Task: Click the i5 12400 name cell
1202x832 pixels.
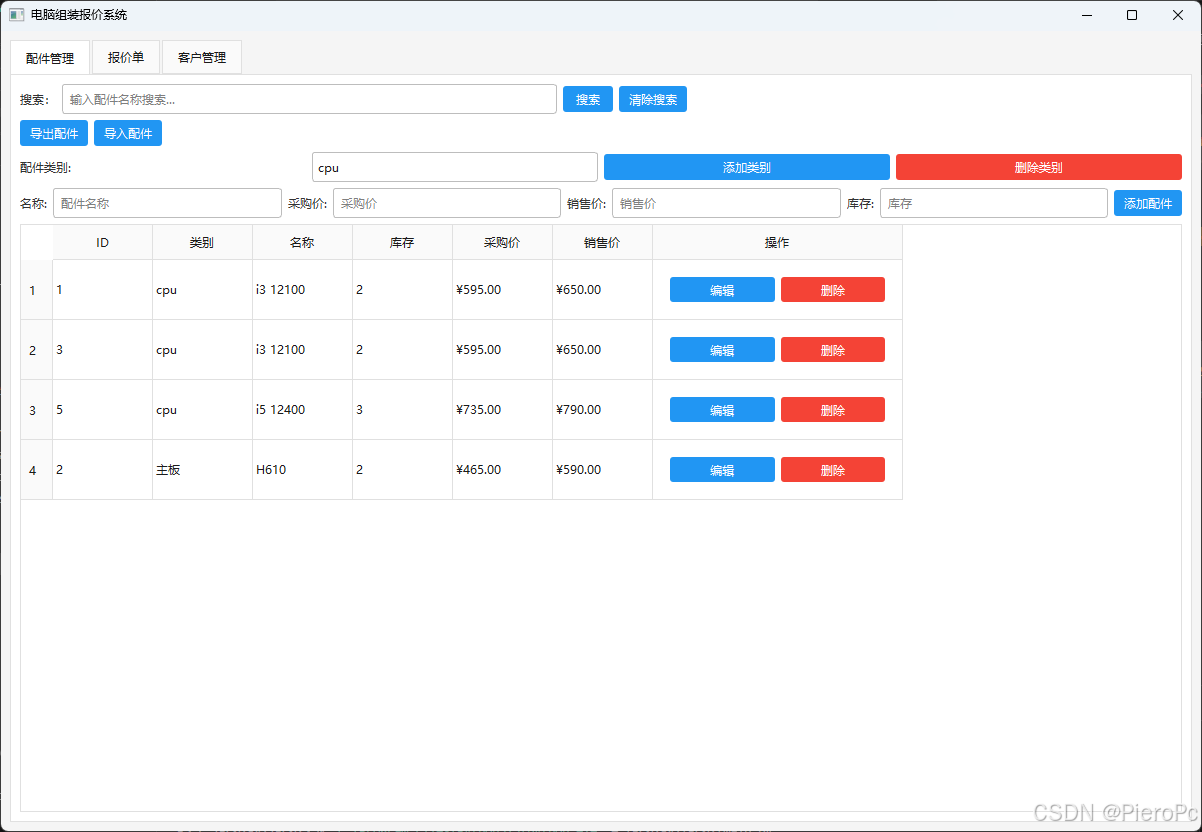Action: [x=302, y=410]
